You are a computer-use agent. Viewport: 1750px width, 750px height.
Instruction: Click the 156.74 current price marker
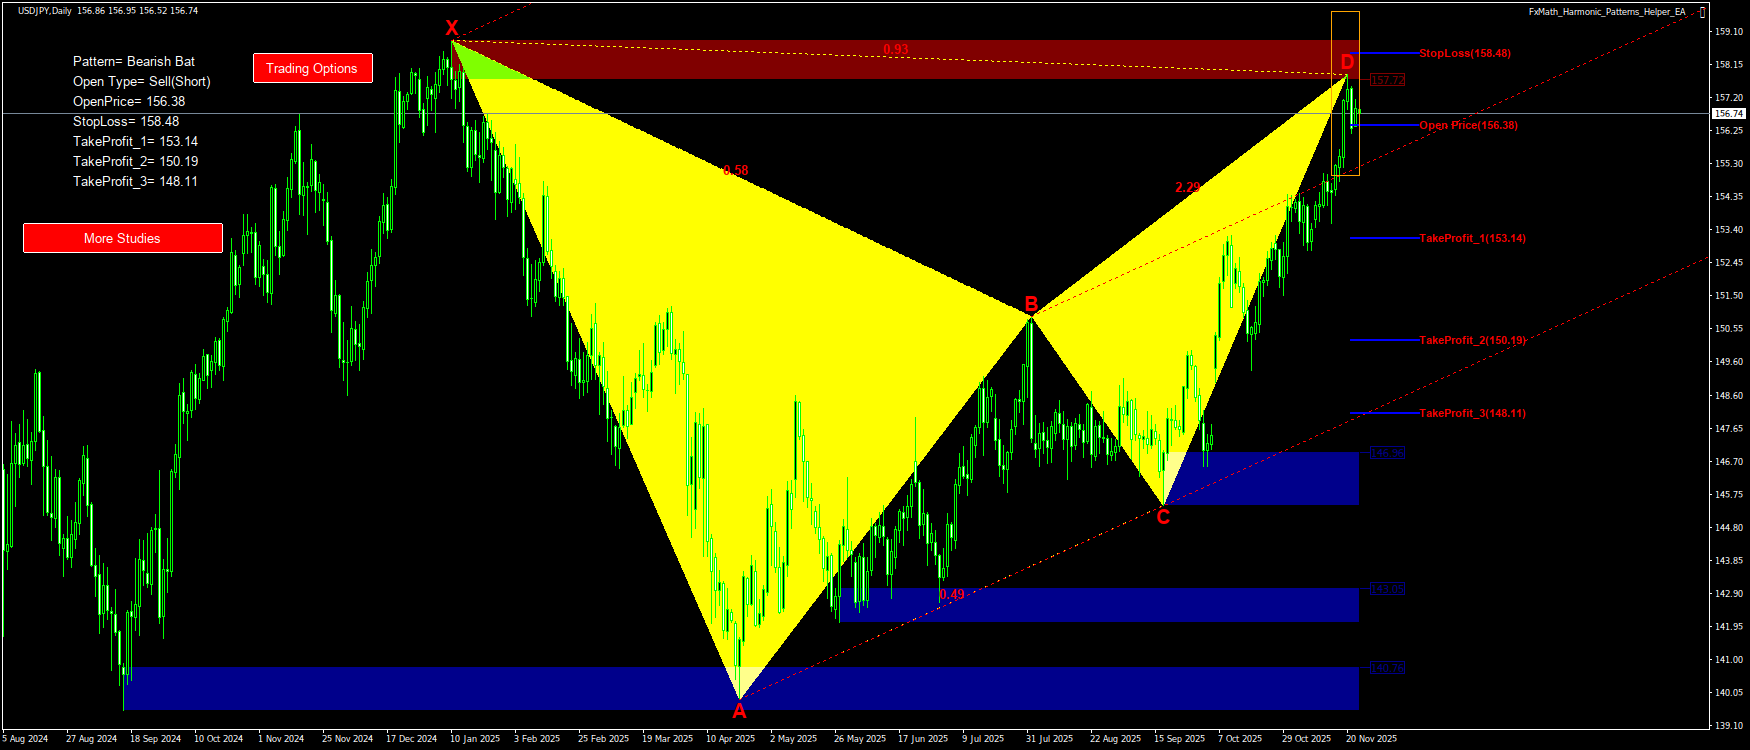tap(1728, 114)
